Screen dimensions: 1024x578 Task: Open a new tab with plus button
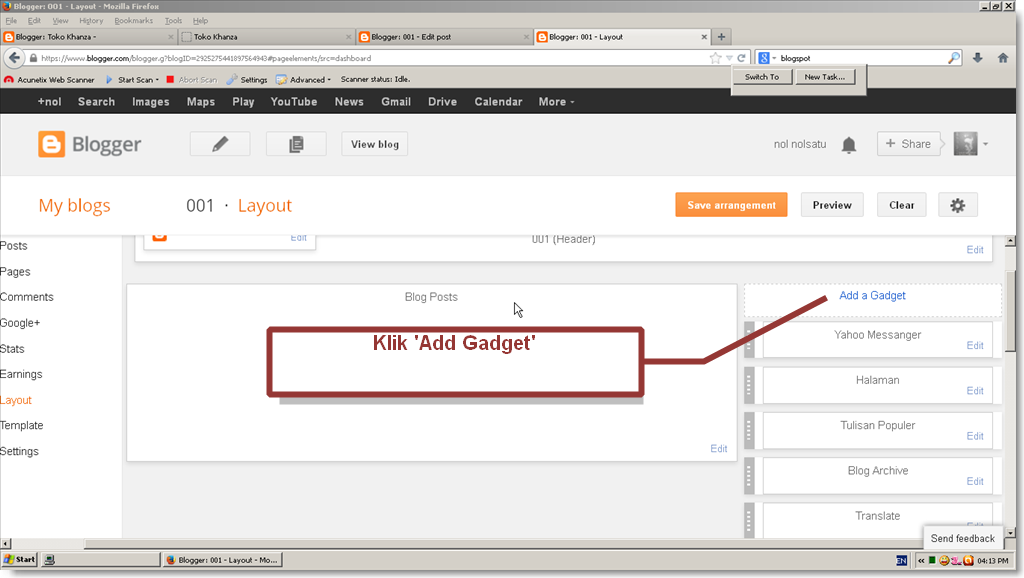coord(722,37)
